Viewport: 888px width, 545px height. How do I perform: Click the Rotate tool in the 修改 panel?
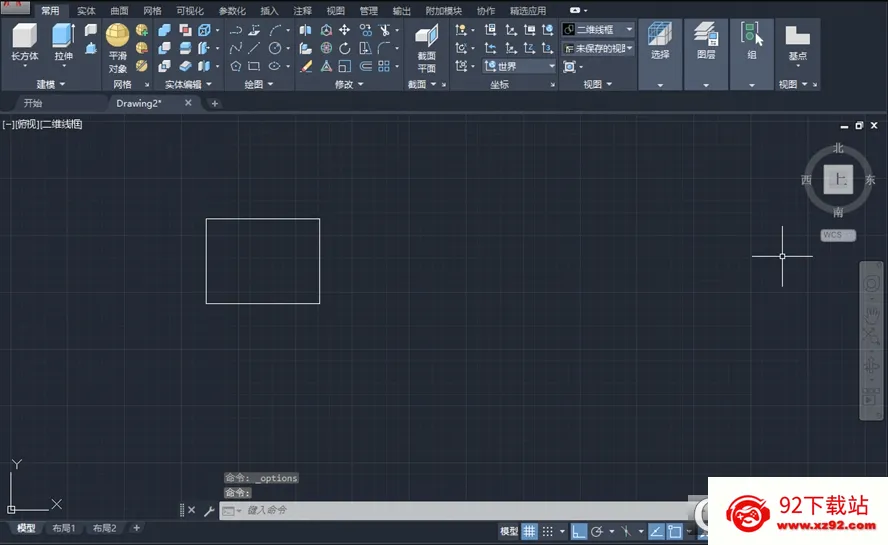pyautogui.click(x=344, y=48)
